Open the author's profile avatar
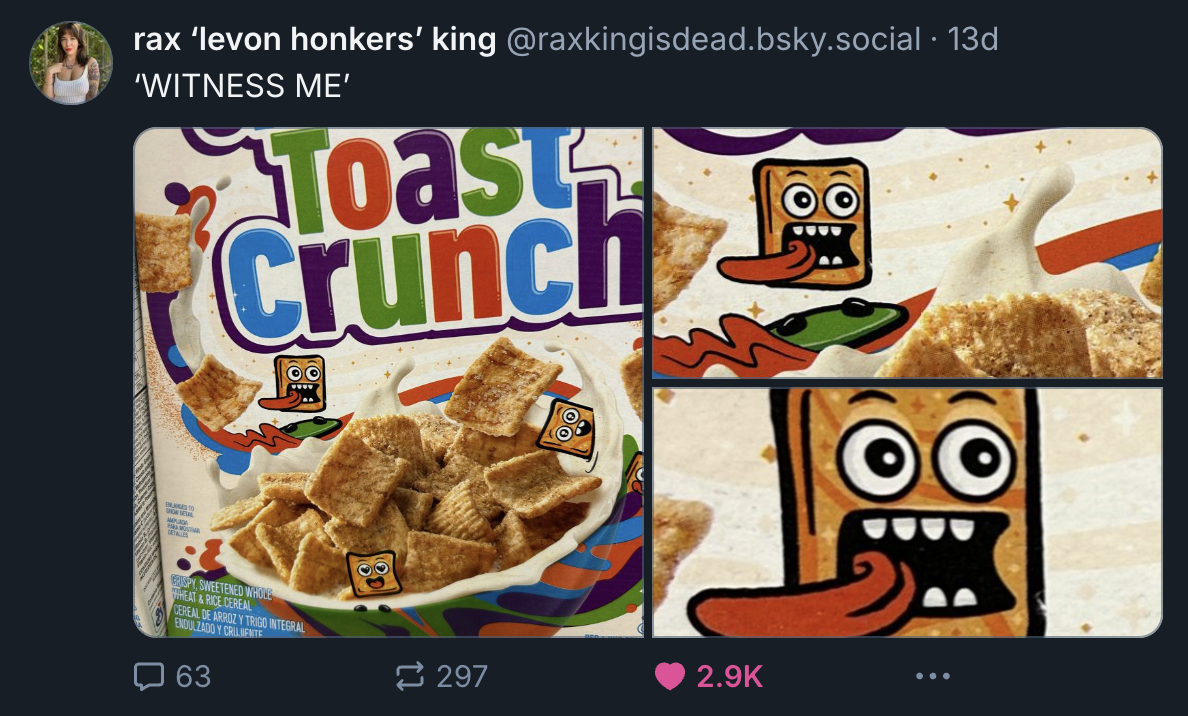Image resolution: width=1188 pixels, height=716 pixels. pos(71,63)
